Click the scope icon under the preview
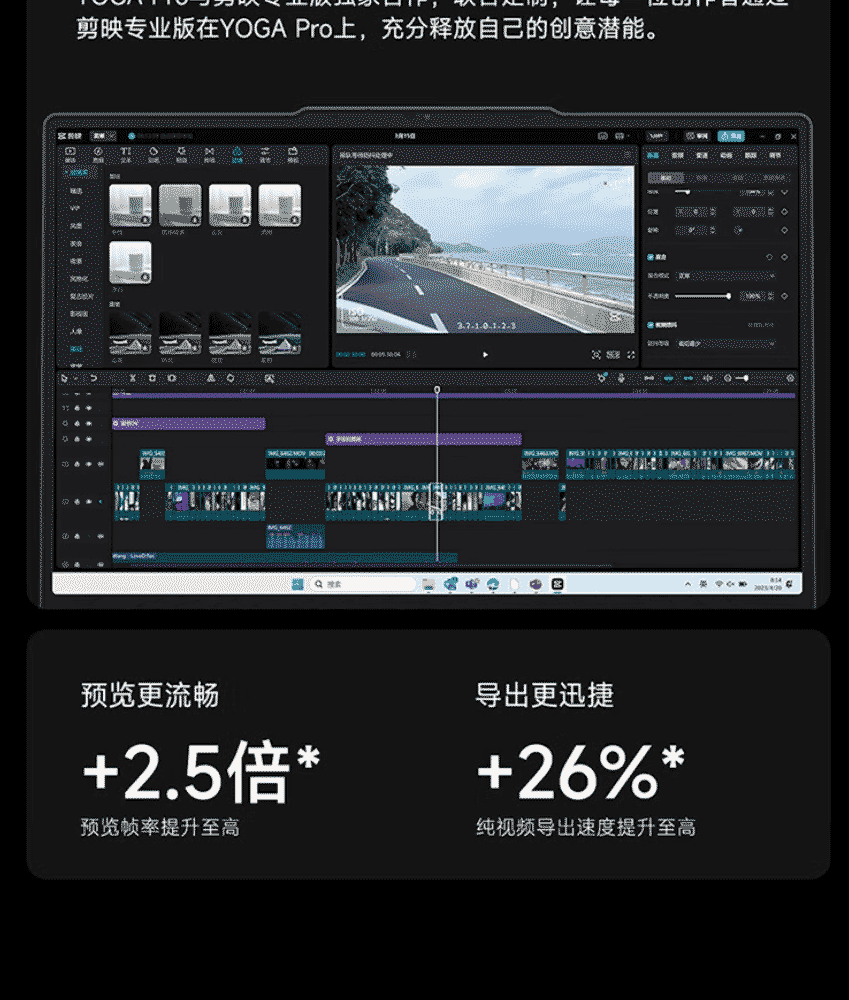Viewport: 849px width, 1000px height. 596,355
